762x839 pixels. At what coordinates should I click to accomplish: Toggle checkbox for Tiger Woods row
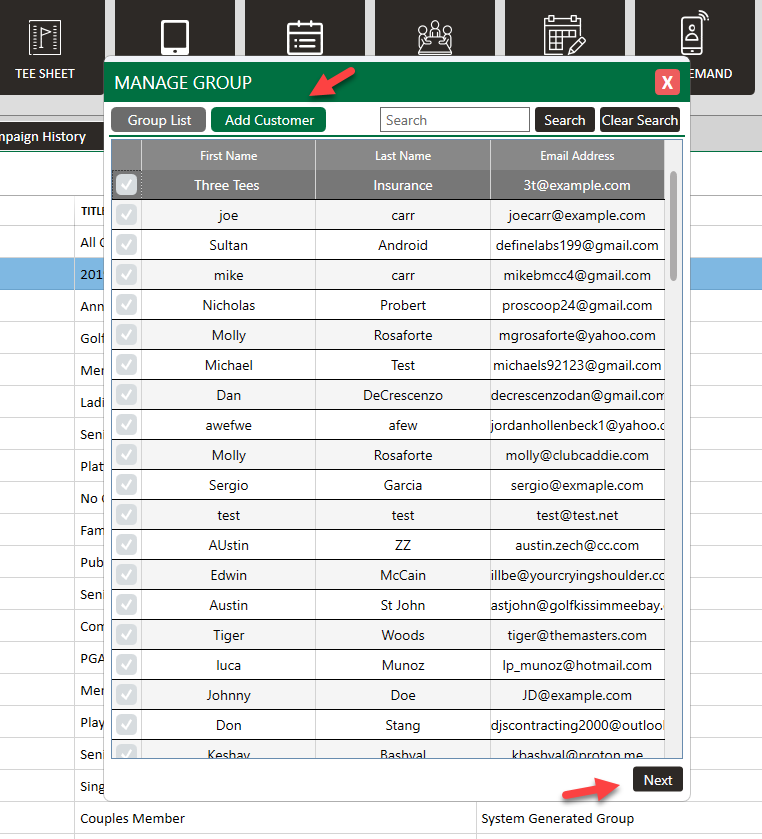(126, 635)
